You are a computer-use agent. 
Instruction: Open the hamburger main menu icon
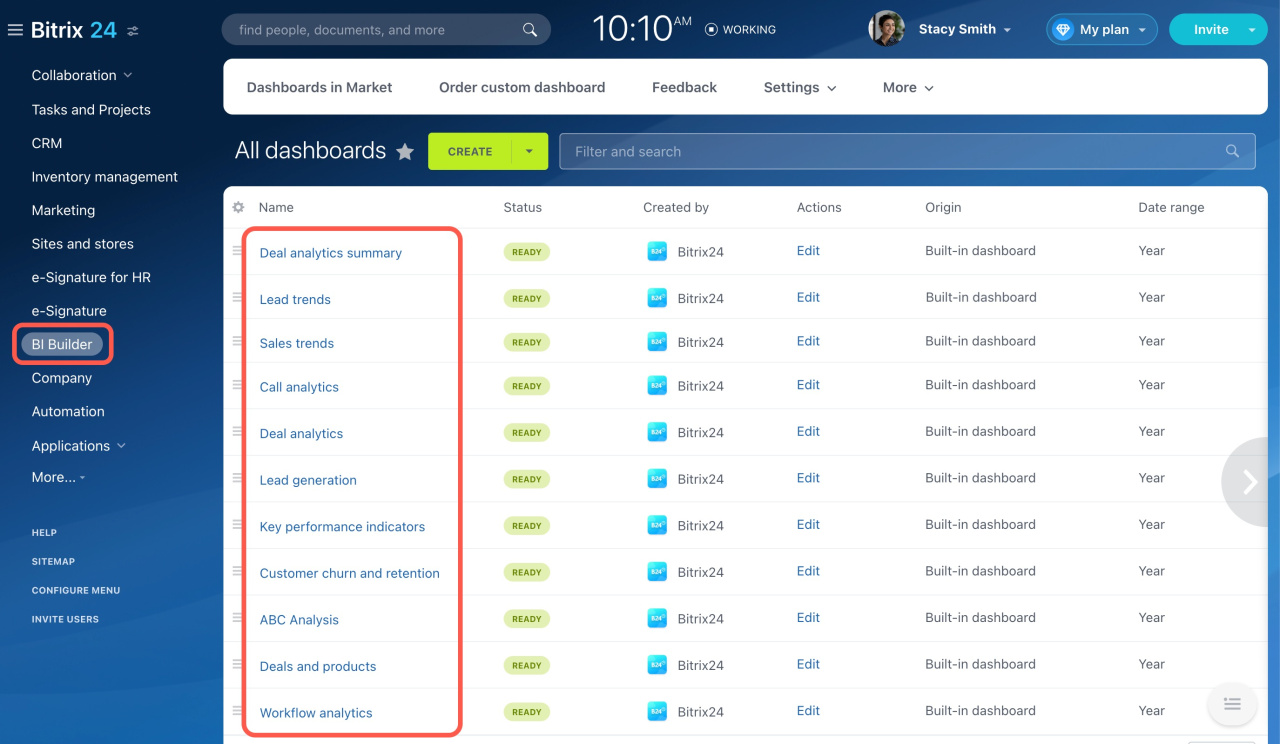[x=15, y=30]
